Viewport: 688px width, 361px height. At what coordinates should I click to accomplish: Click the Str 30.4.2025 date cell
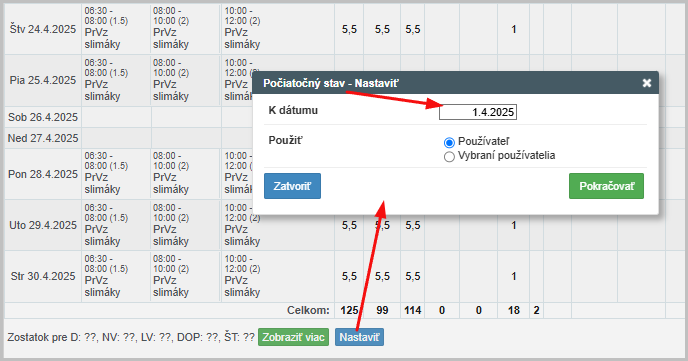click(43, 276)
